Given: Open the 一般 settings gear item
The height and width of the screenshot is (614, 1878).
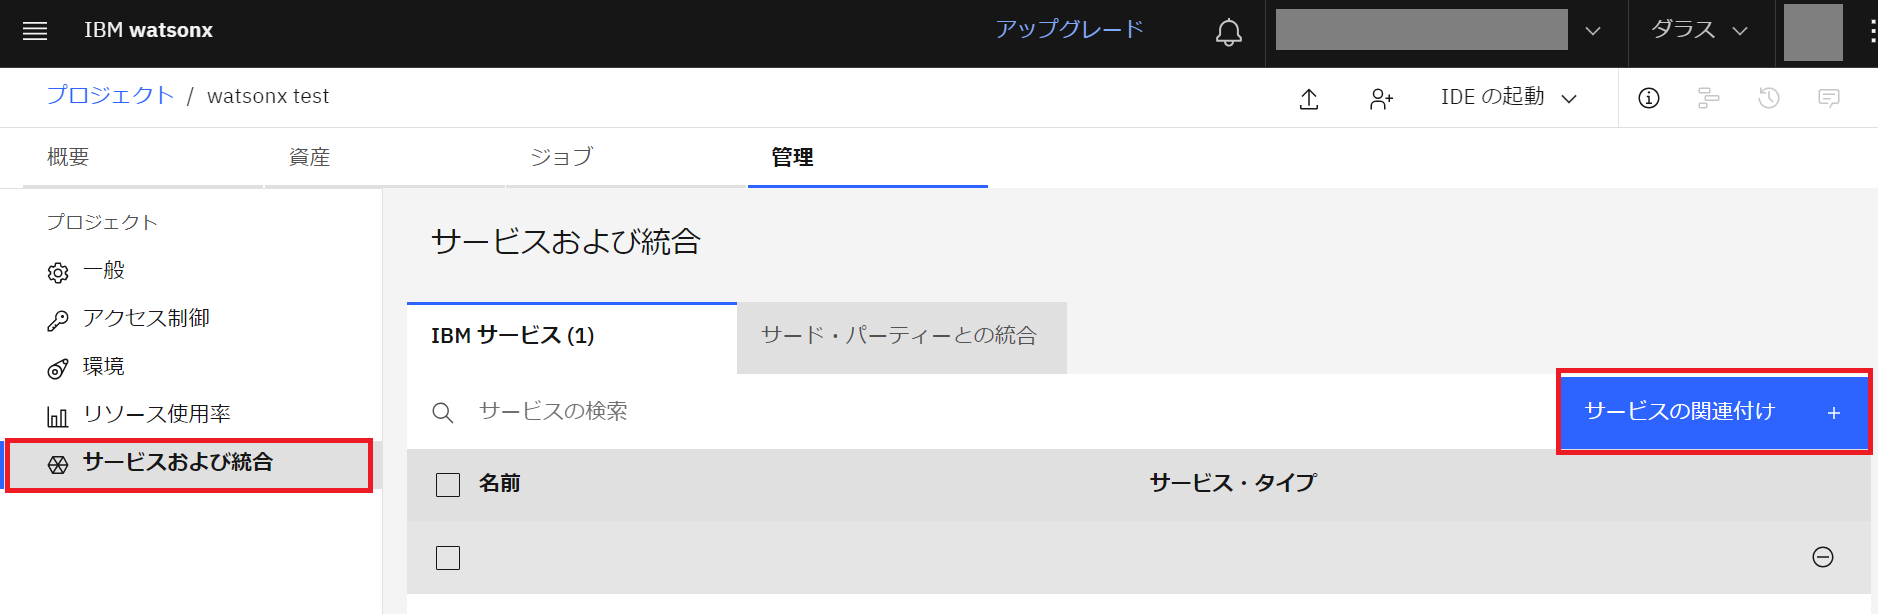Looking at the screenshot, I should click(x=104, y=271).
